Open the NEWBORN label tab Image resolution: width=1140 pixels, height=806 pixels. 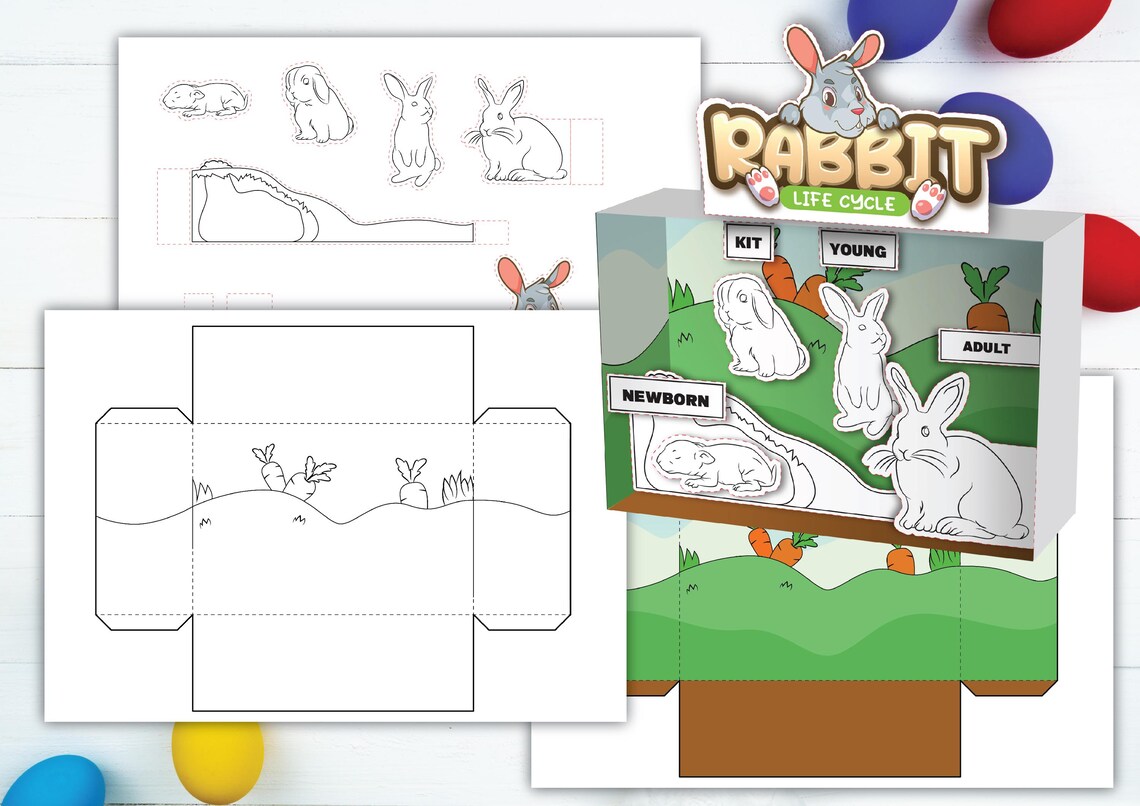coord(666,398)
